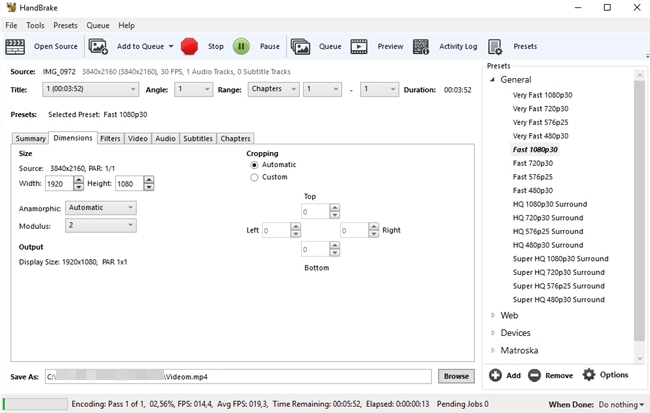Expand the Web presets group

[x=493, y=315]
